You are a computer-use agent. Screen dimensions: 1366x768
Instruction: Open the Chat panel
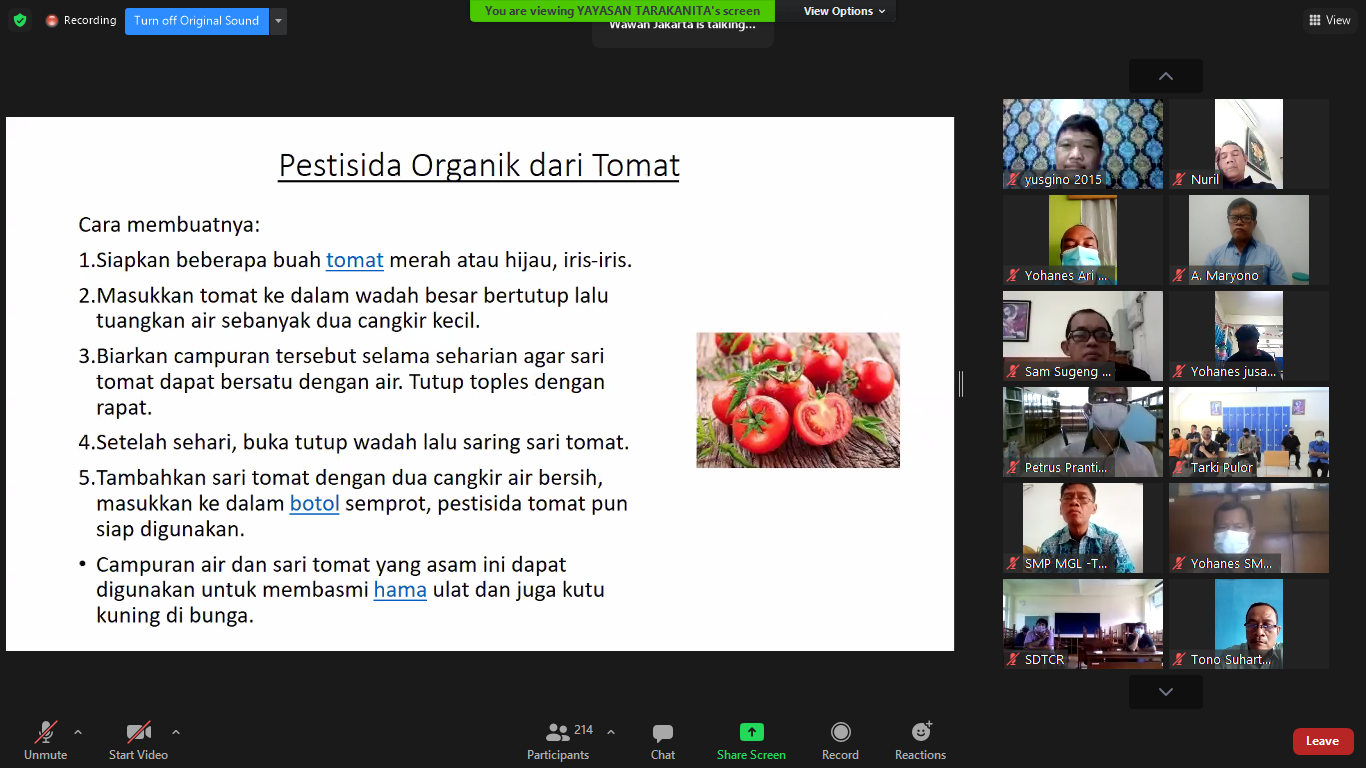[663, 741]
